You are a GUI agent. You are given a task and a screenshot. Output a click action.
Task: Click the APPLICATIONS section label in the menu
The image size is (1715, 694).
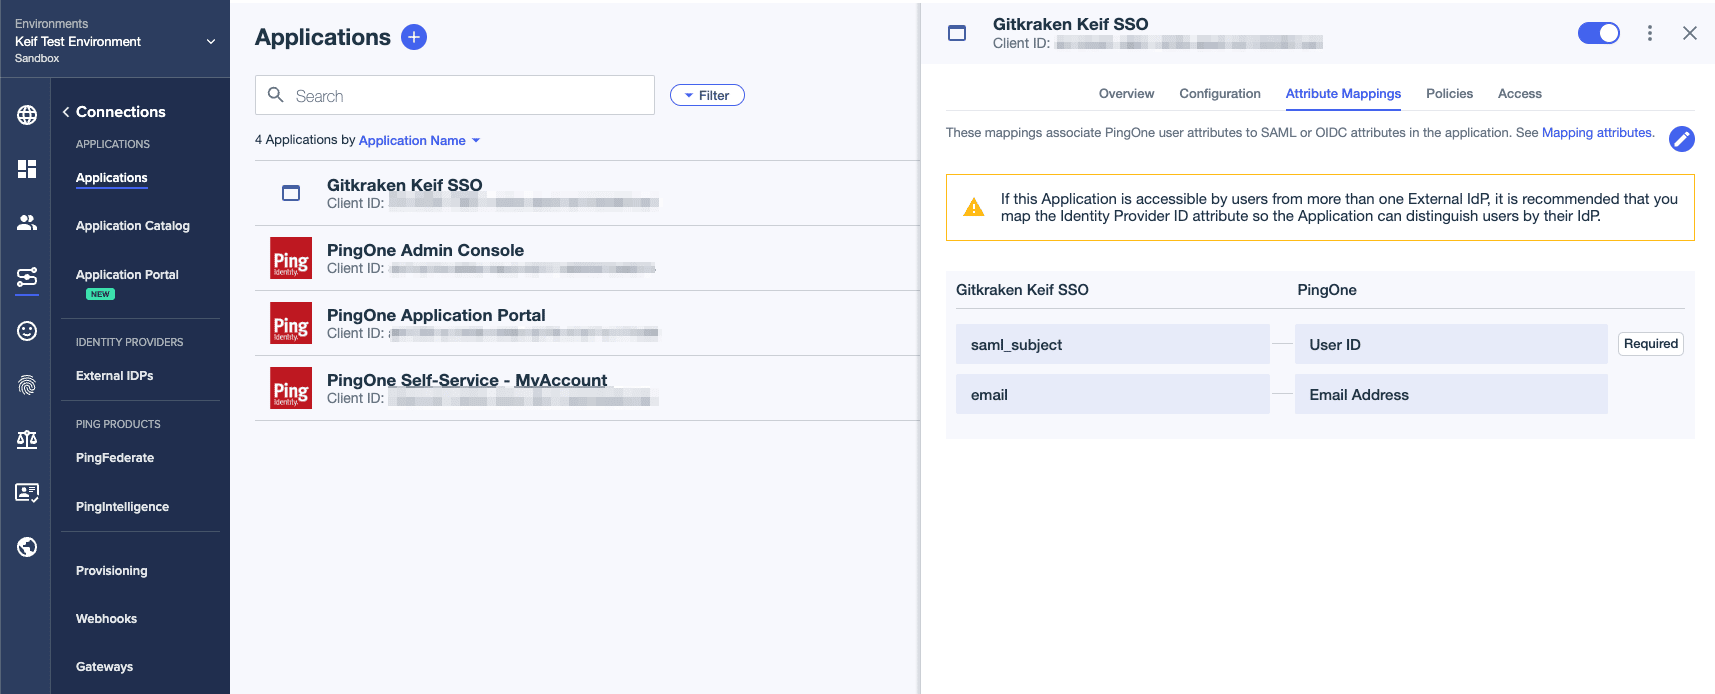tap(113, 144)
